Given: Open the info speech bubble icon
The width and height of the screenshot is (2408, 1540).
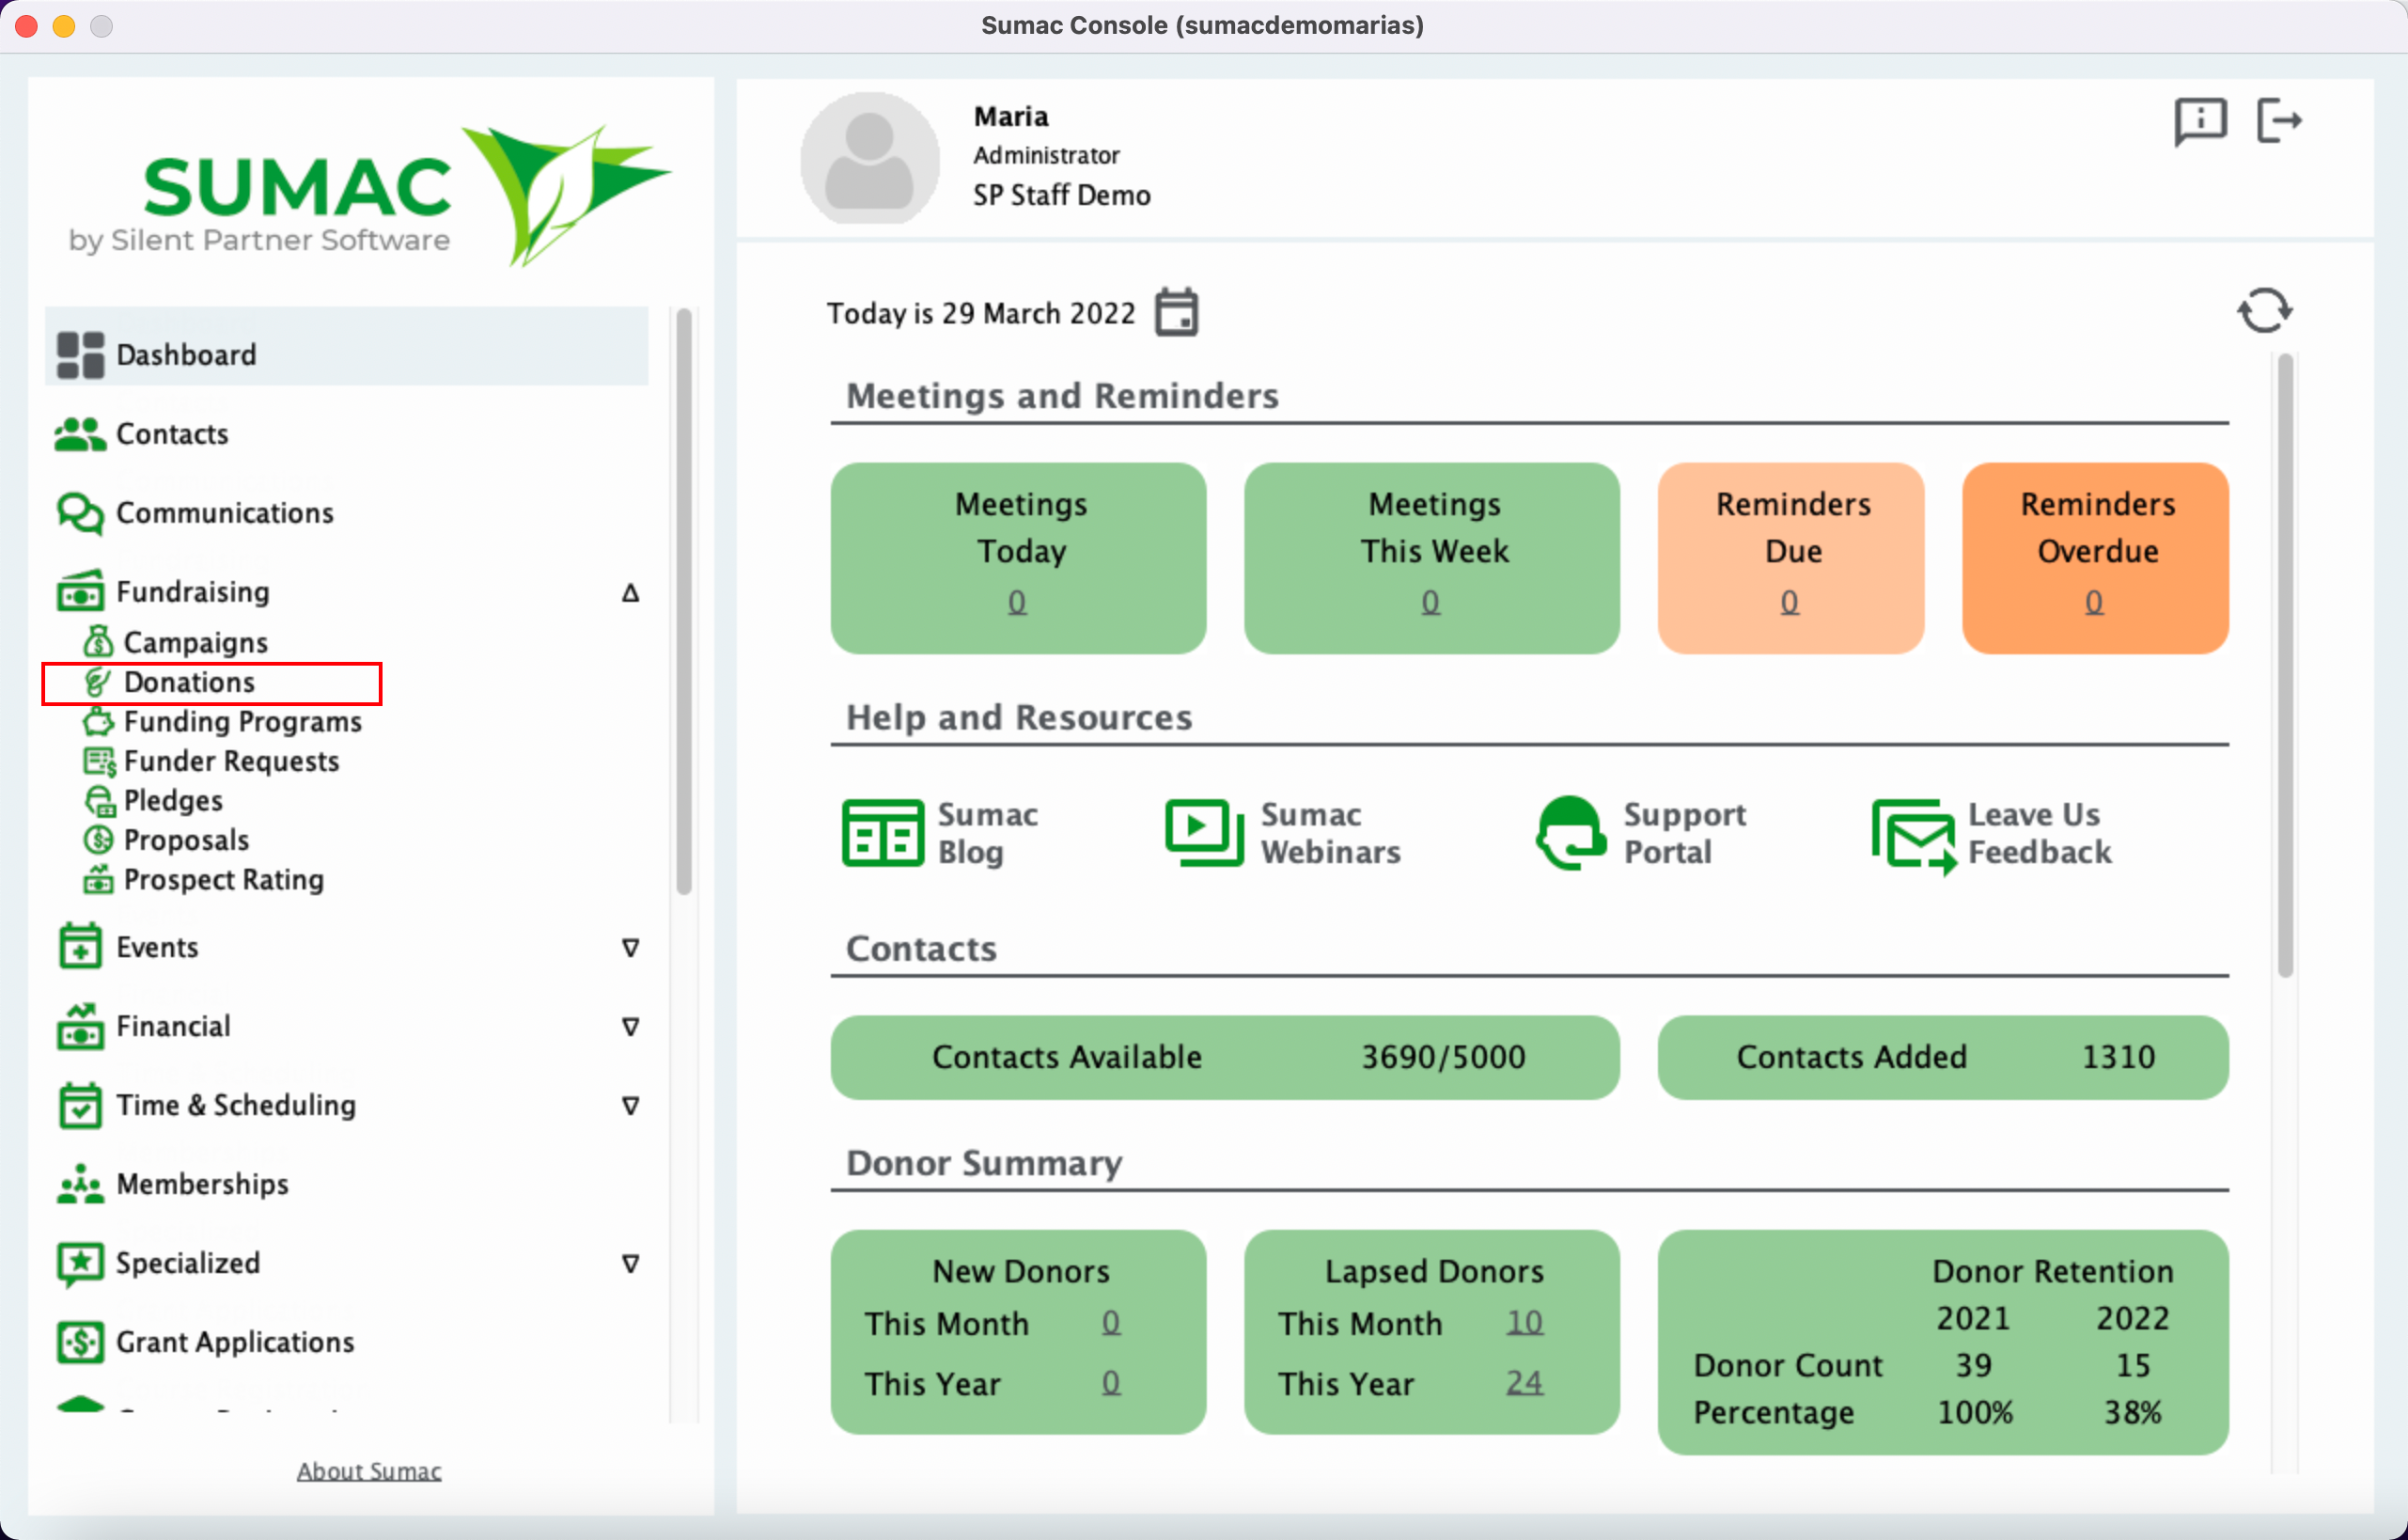Looking at the screenshot, I should (x=2200, y=122).
